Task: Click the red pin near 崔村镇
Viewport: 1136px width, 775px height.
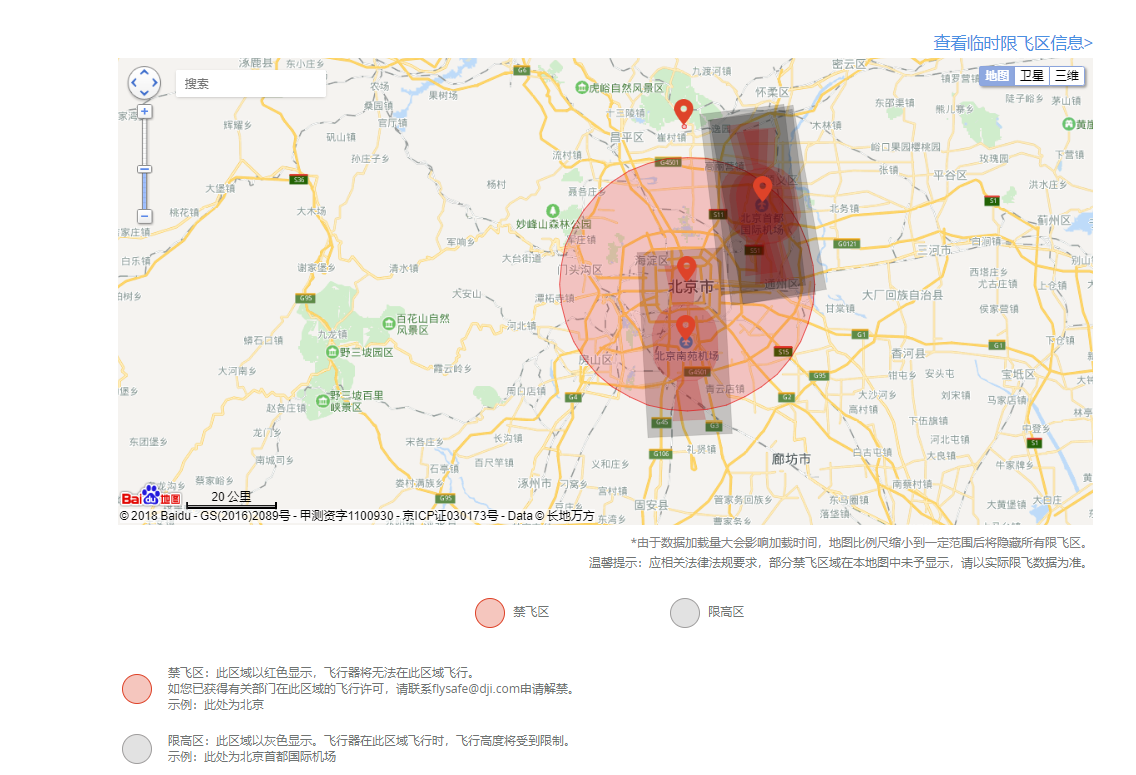Action: pyautogui.click(x=684, y=112)
